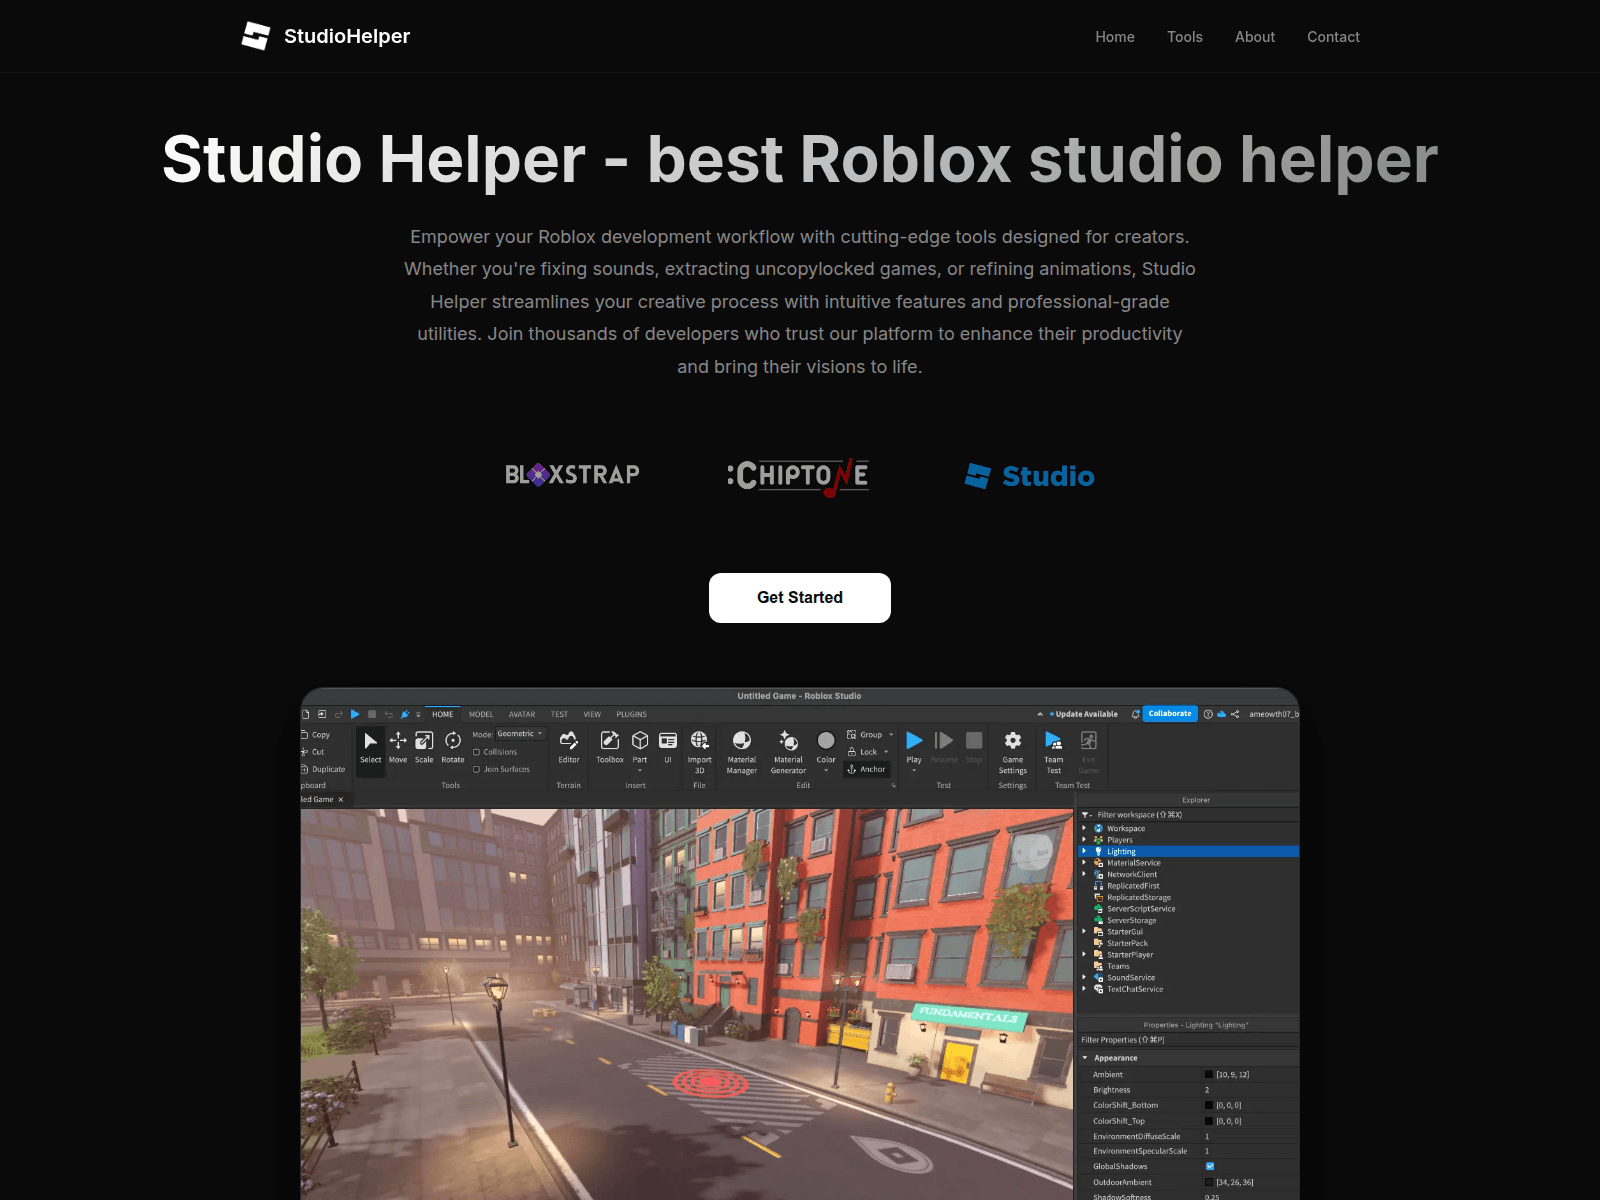Click the Exit Game icon
The width and height of the screenshot is (1600, 1200).
pos(1089,741)
